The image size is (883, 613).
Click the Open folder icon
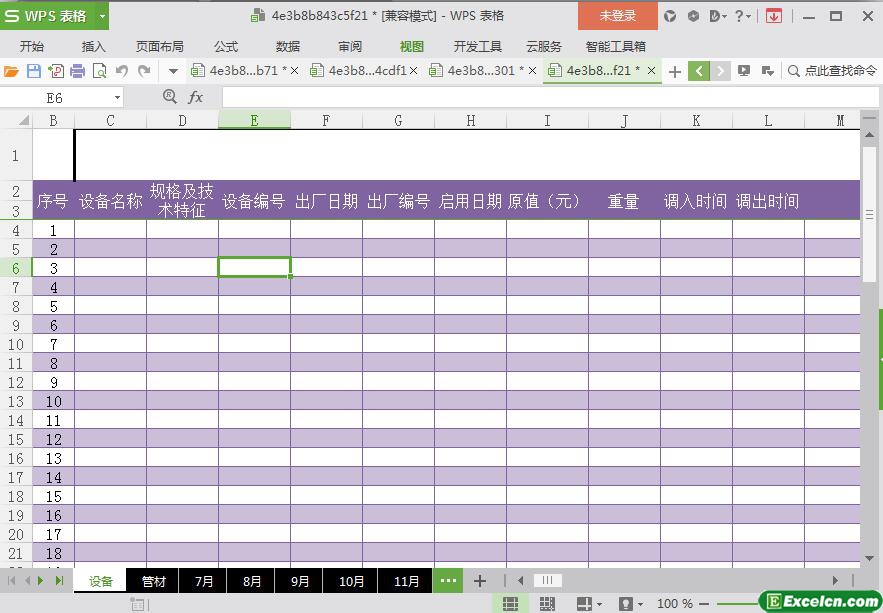tap(12, 71)
